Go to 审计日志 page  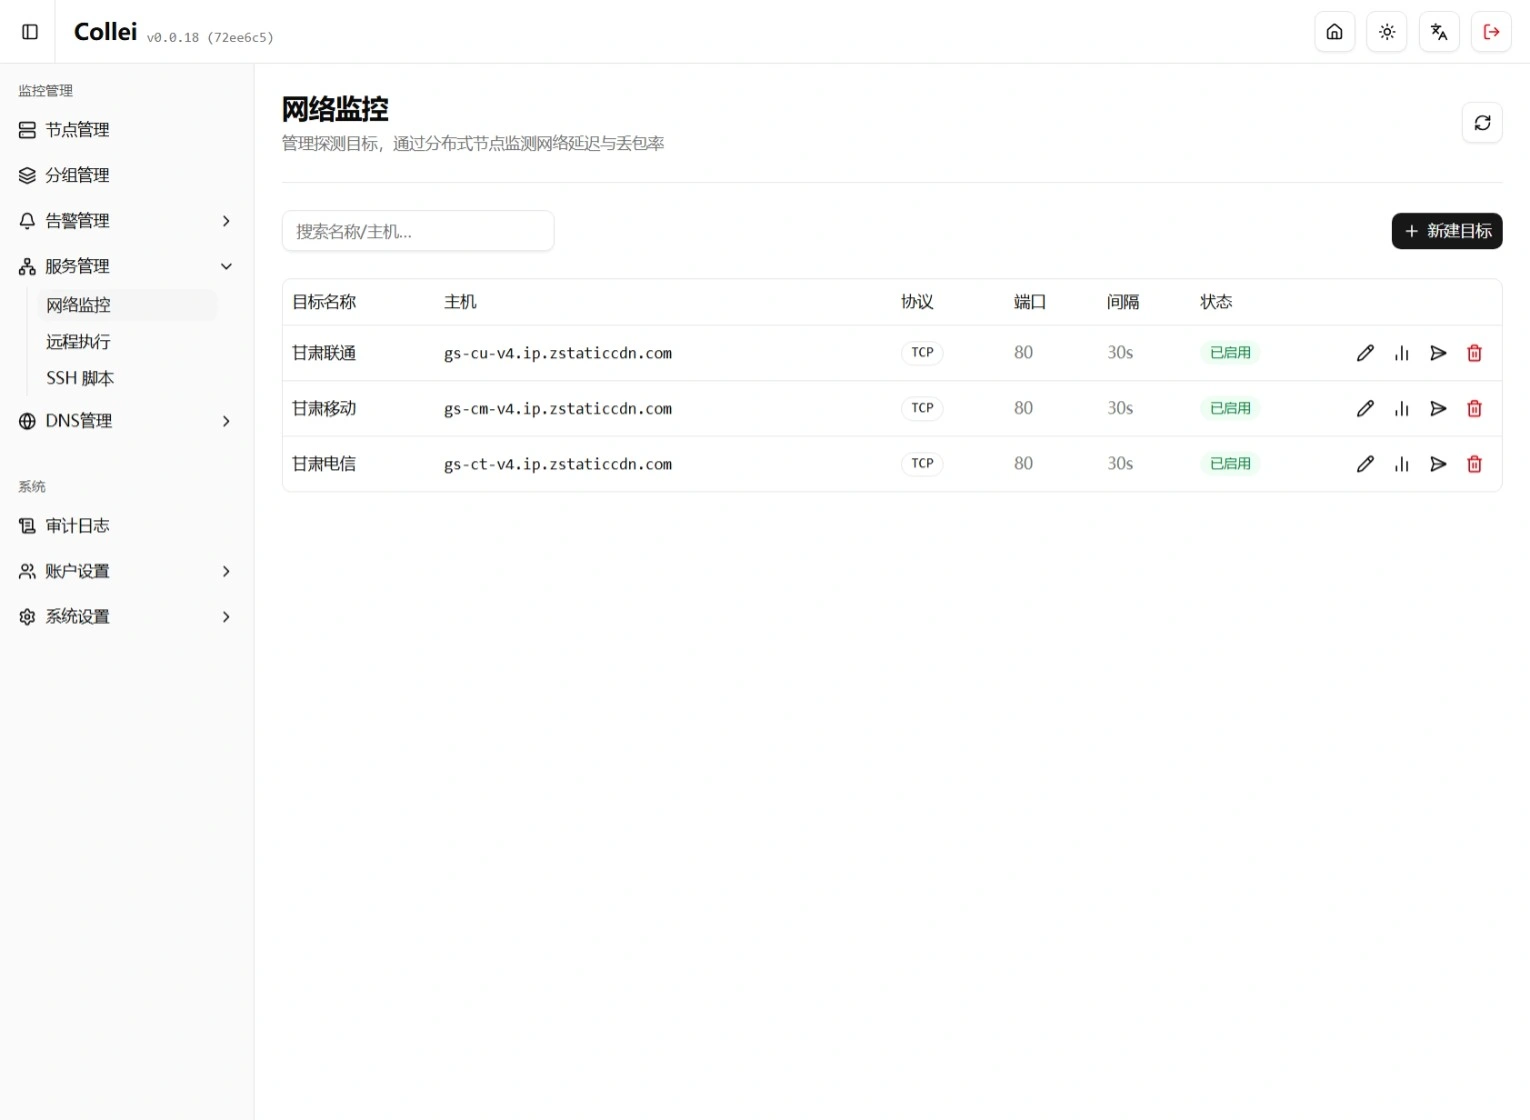77,526
